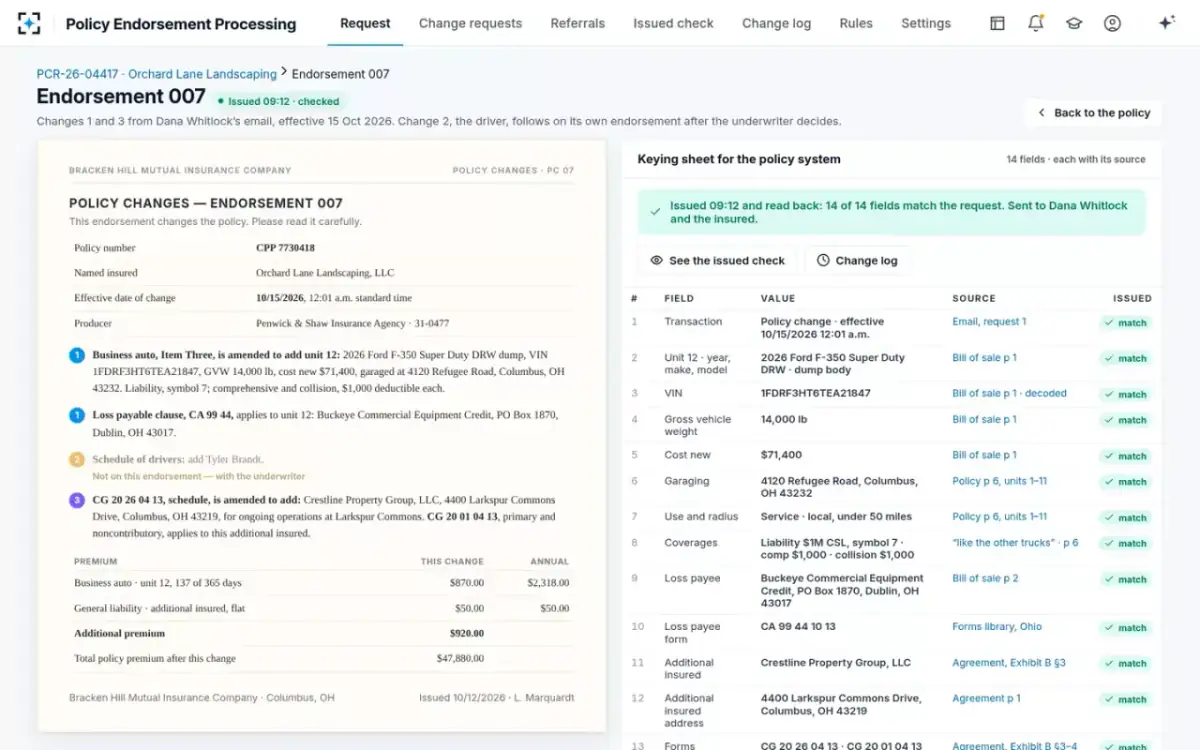The height and width of the screenshot is (750, 1200).
Task: Open the 'Agreement p 1' source link
Action: tap(986, 699)
